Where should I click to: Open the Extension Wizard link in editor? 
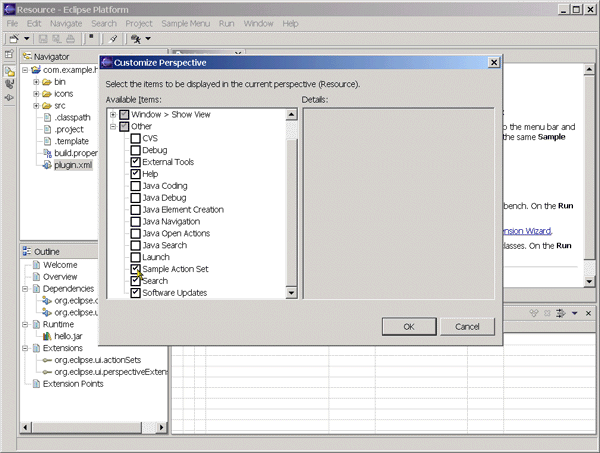(527, 231)
